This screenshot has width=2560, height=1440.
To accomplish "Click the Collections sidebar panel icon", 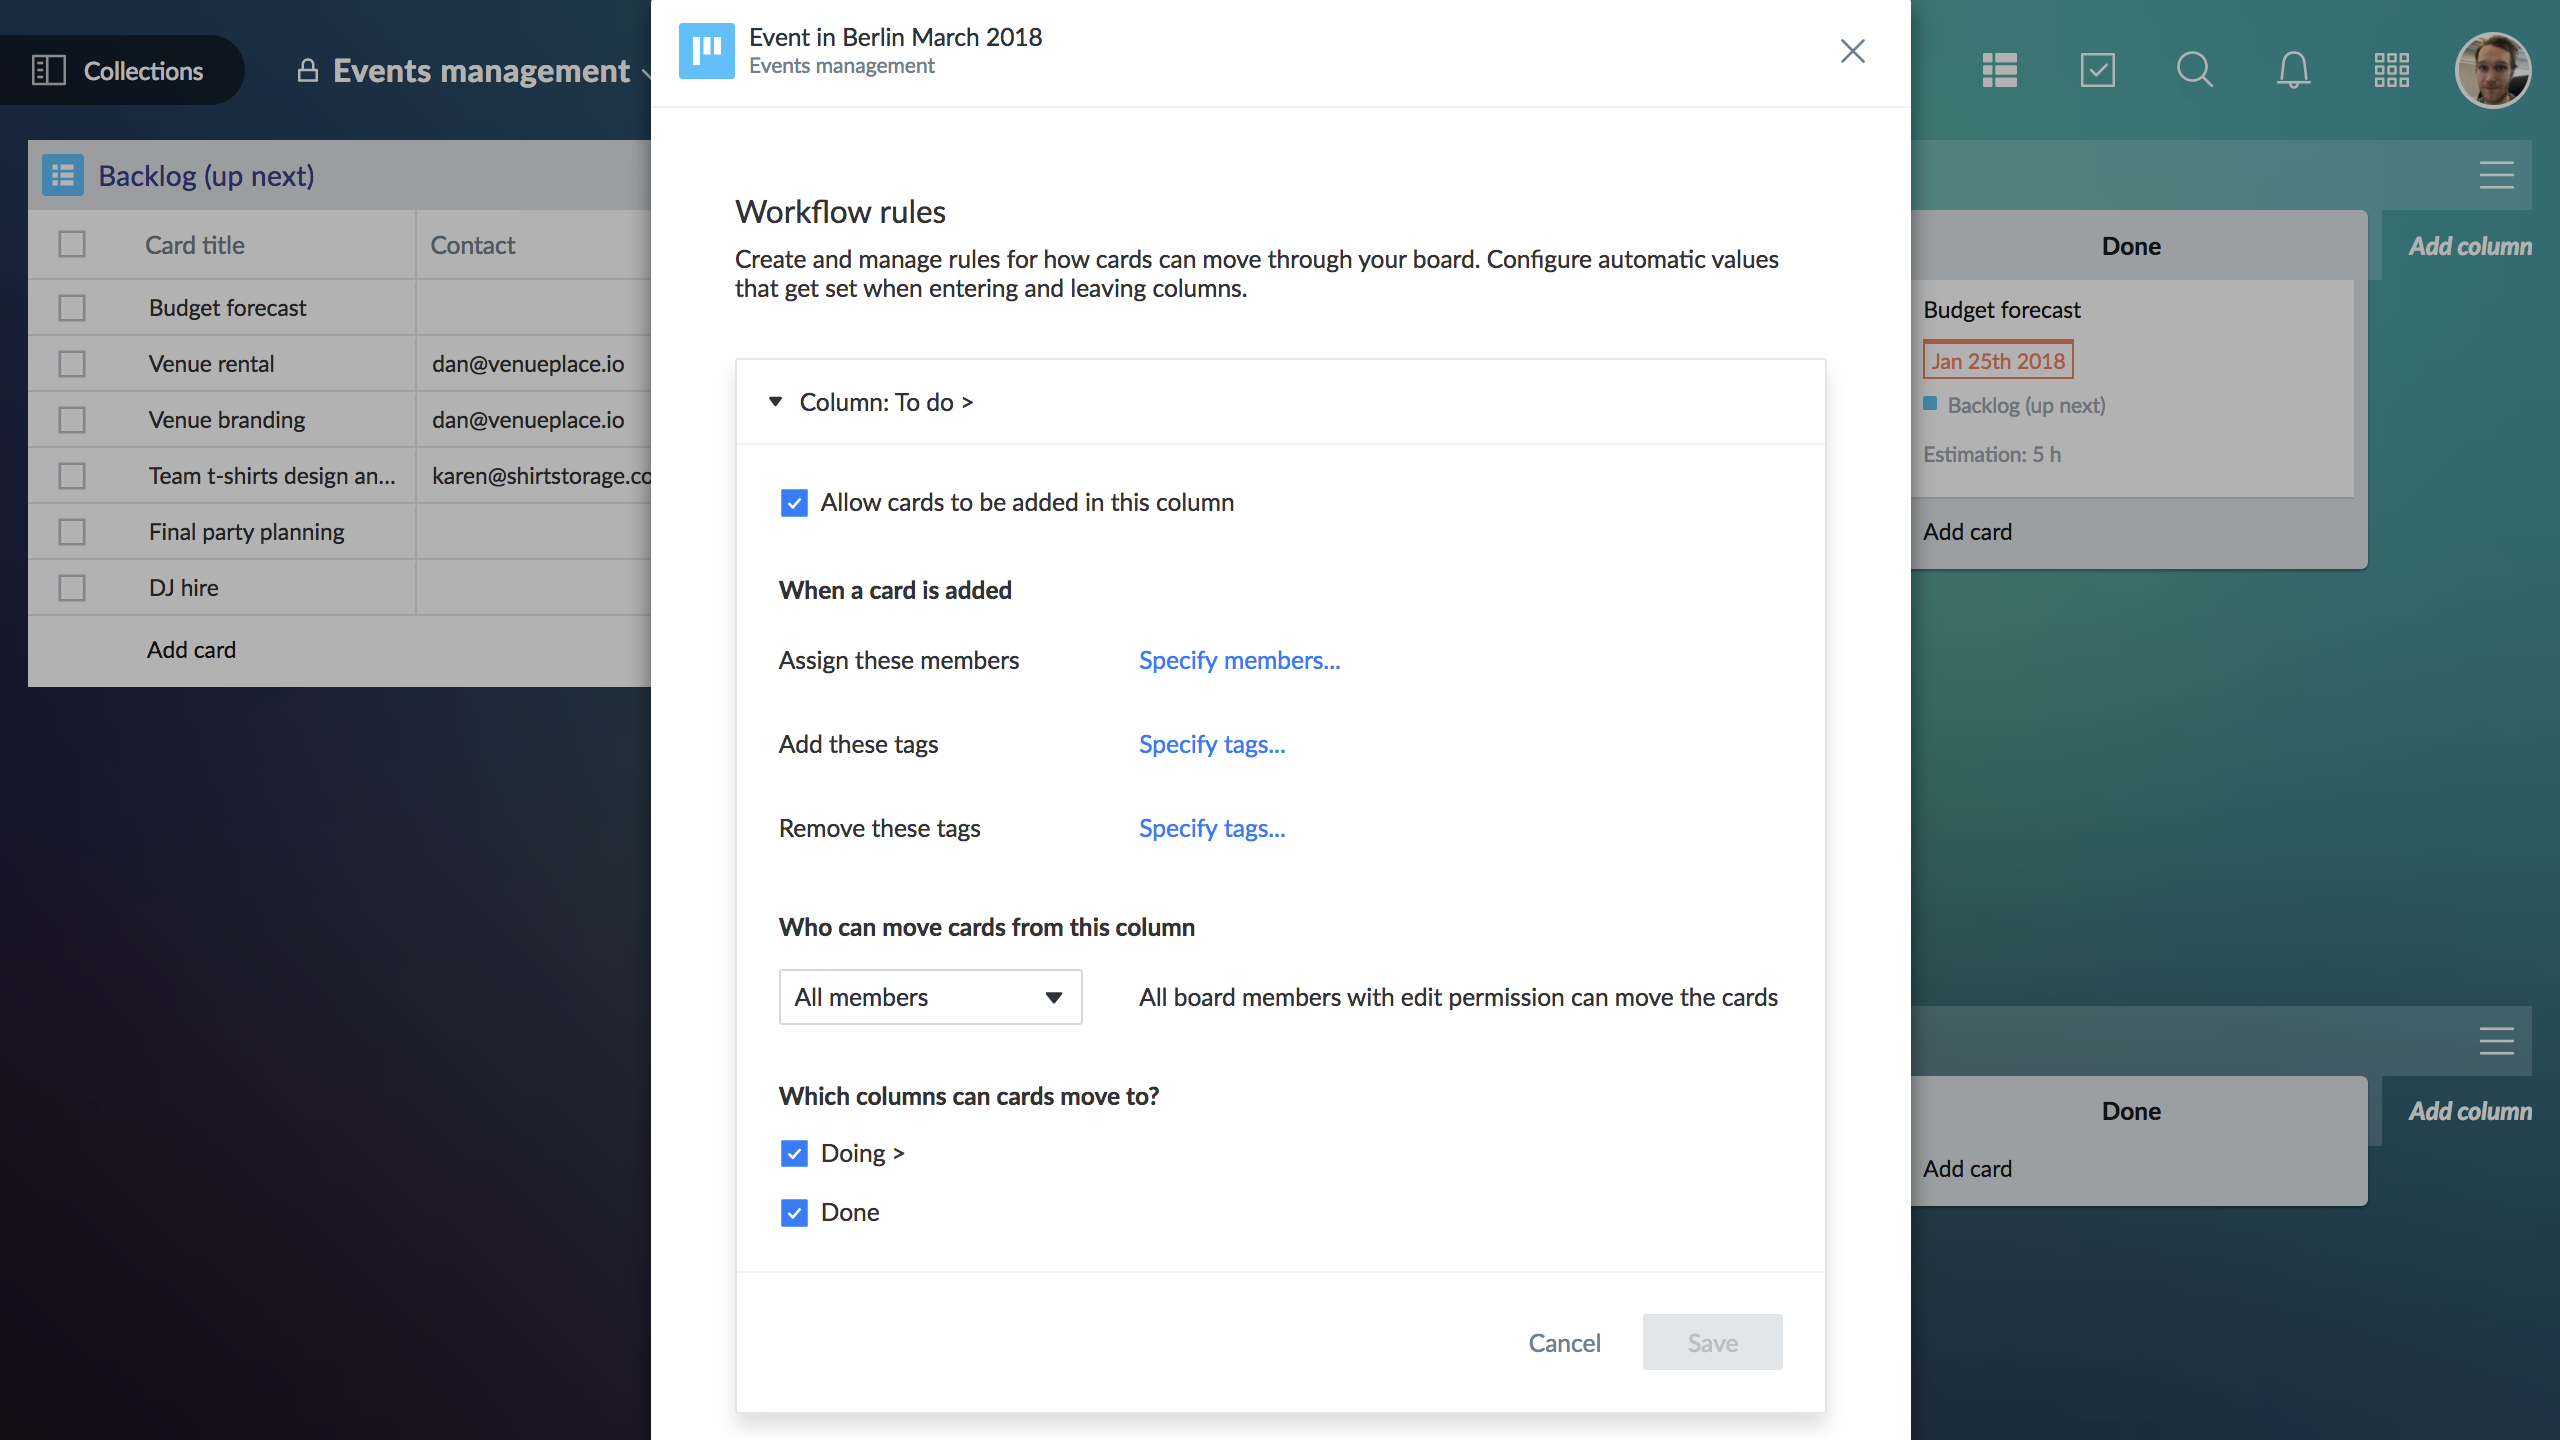I will (x=48, y=70).
